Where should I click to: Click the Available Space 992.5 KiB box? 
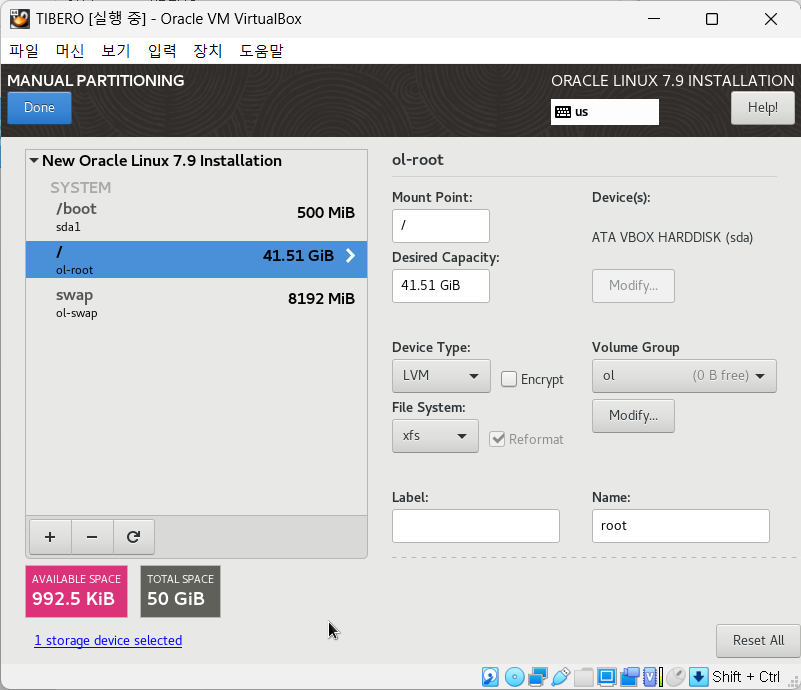click(77, 591)
